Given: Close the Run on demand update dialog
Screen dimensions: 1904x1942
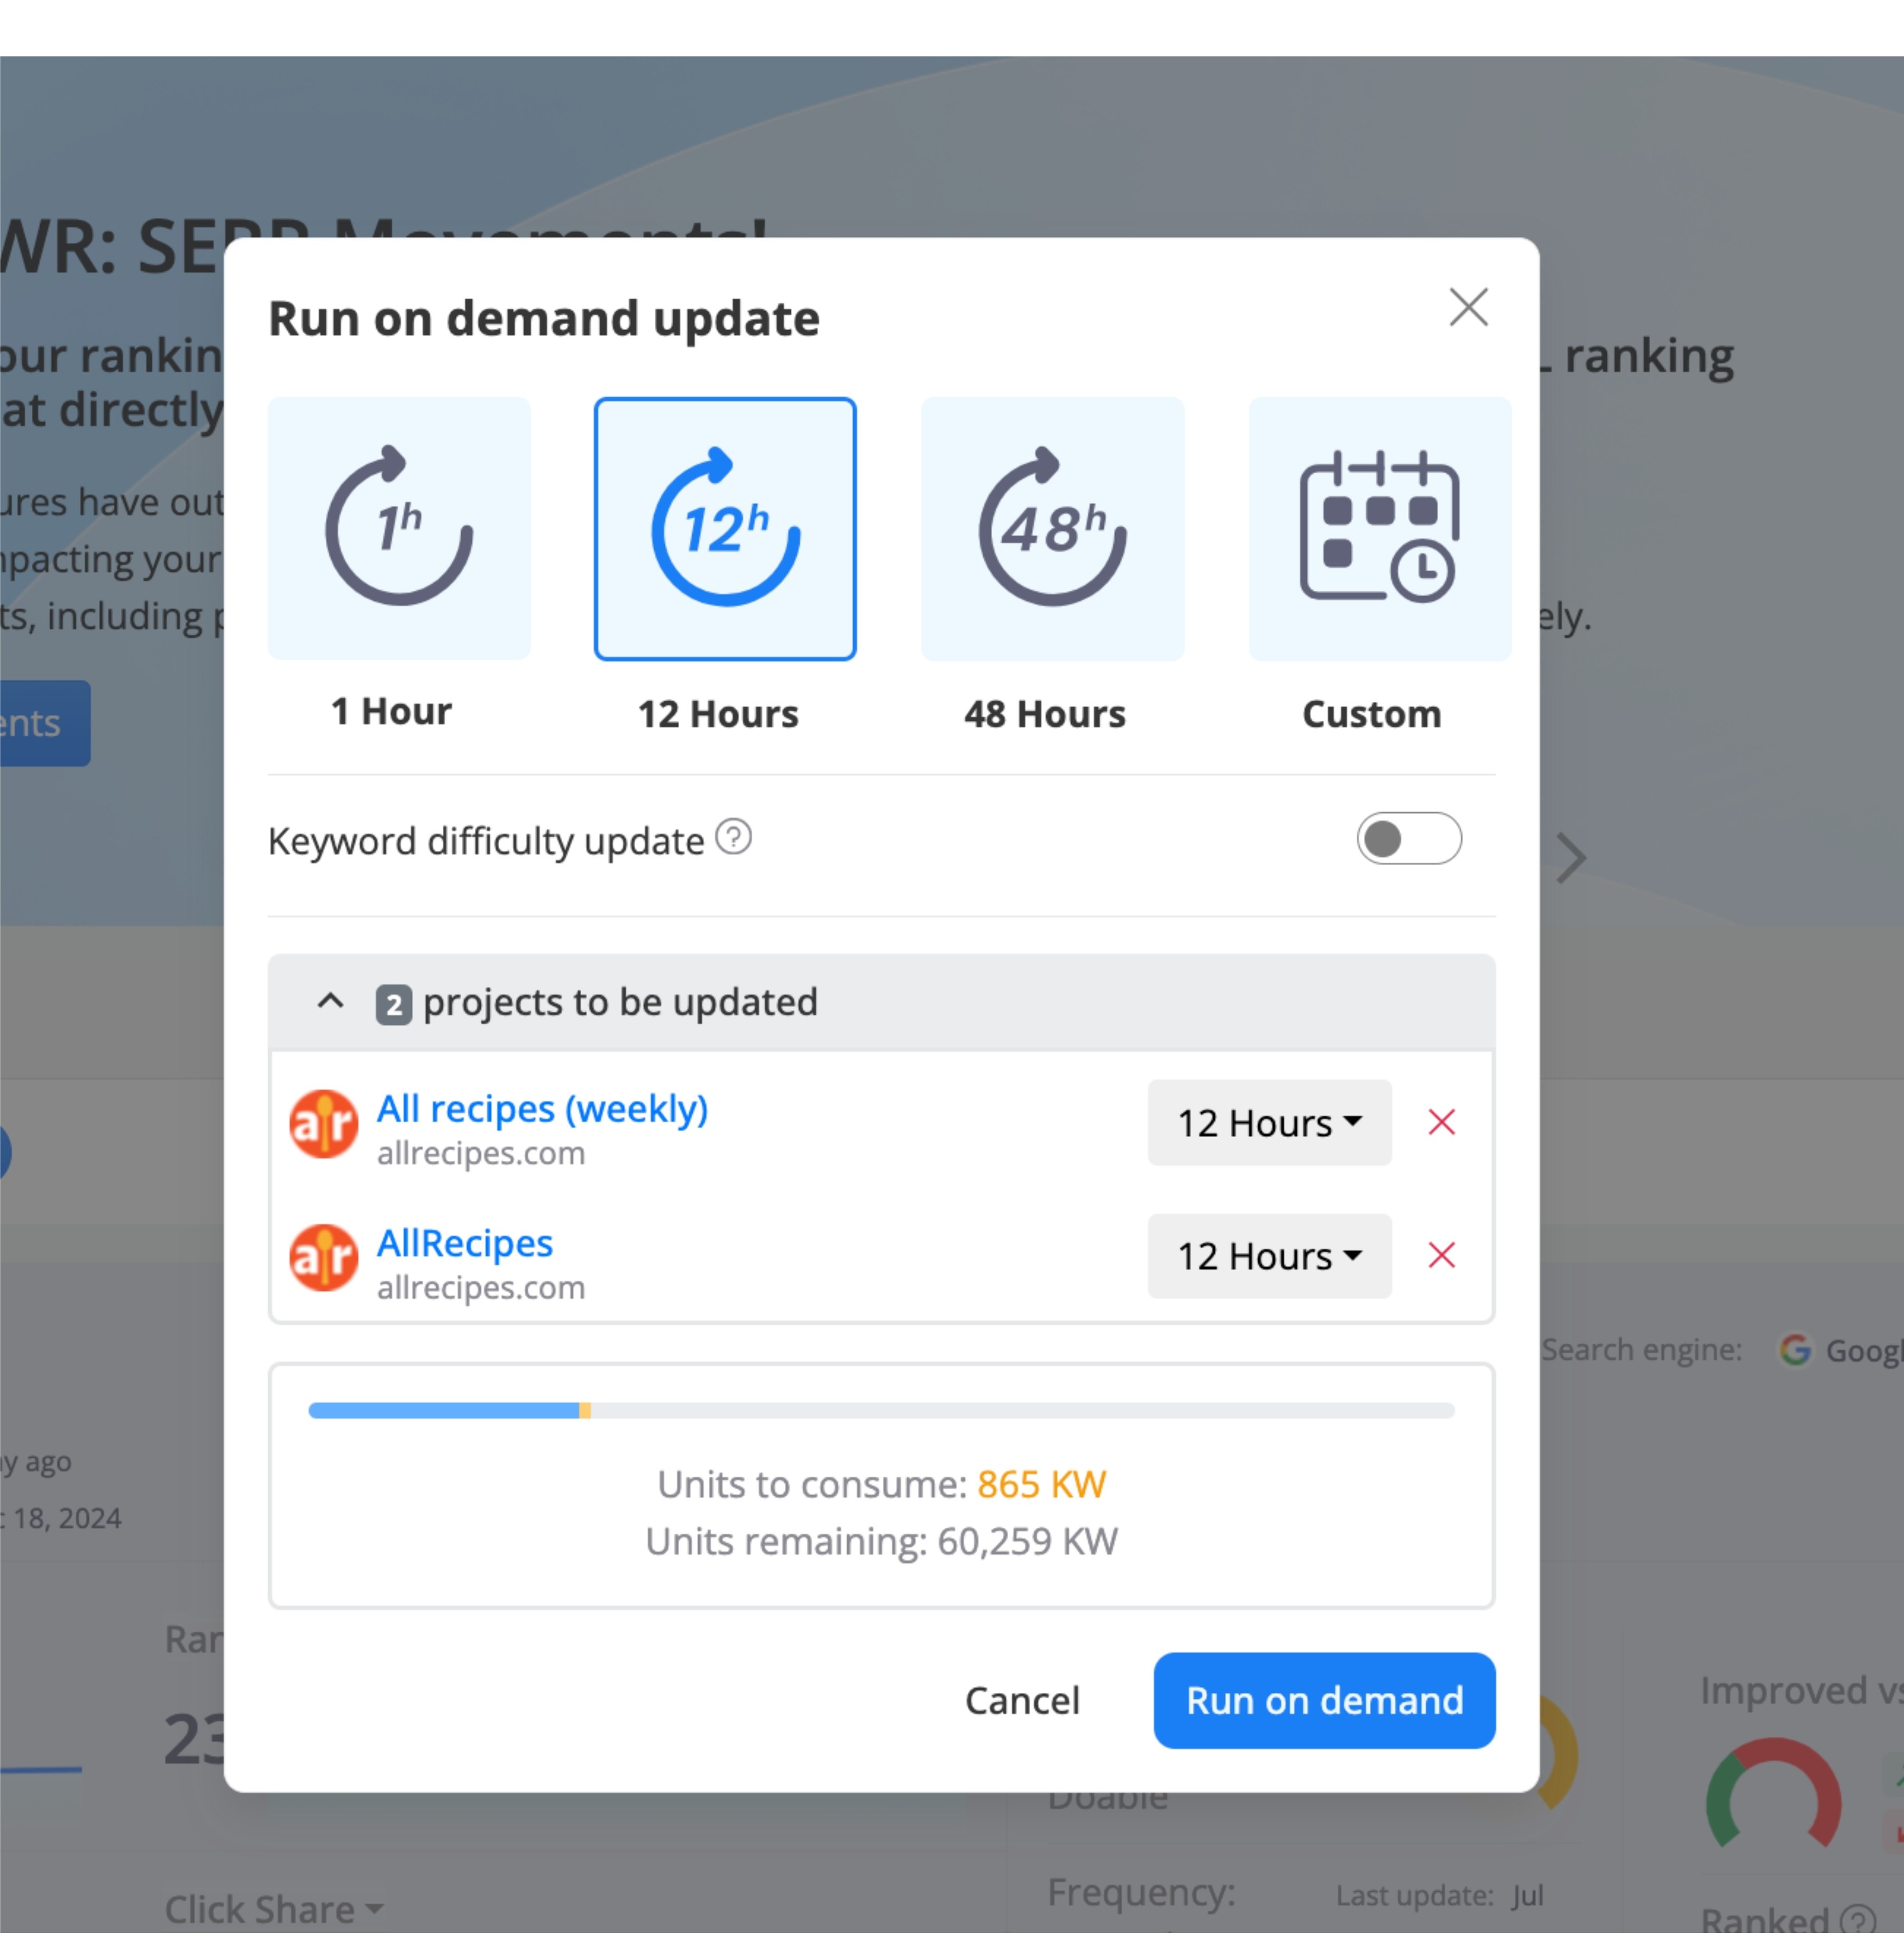Looking at the screenshot, I should tap(1468, 307).
